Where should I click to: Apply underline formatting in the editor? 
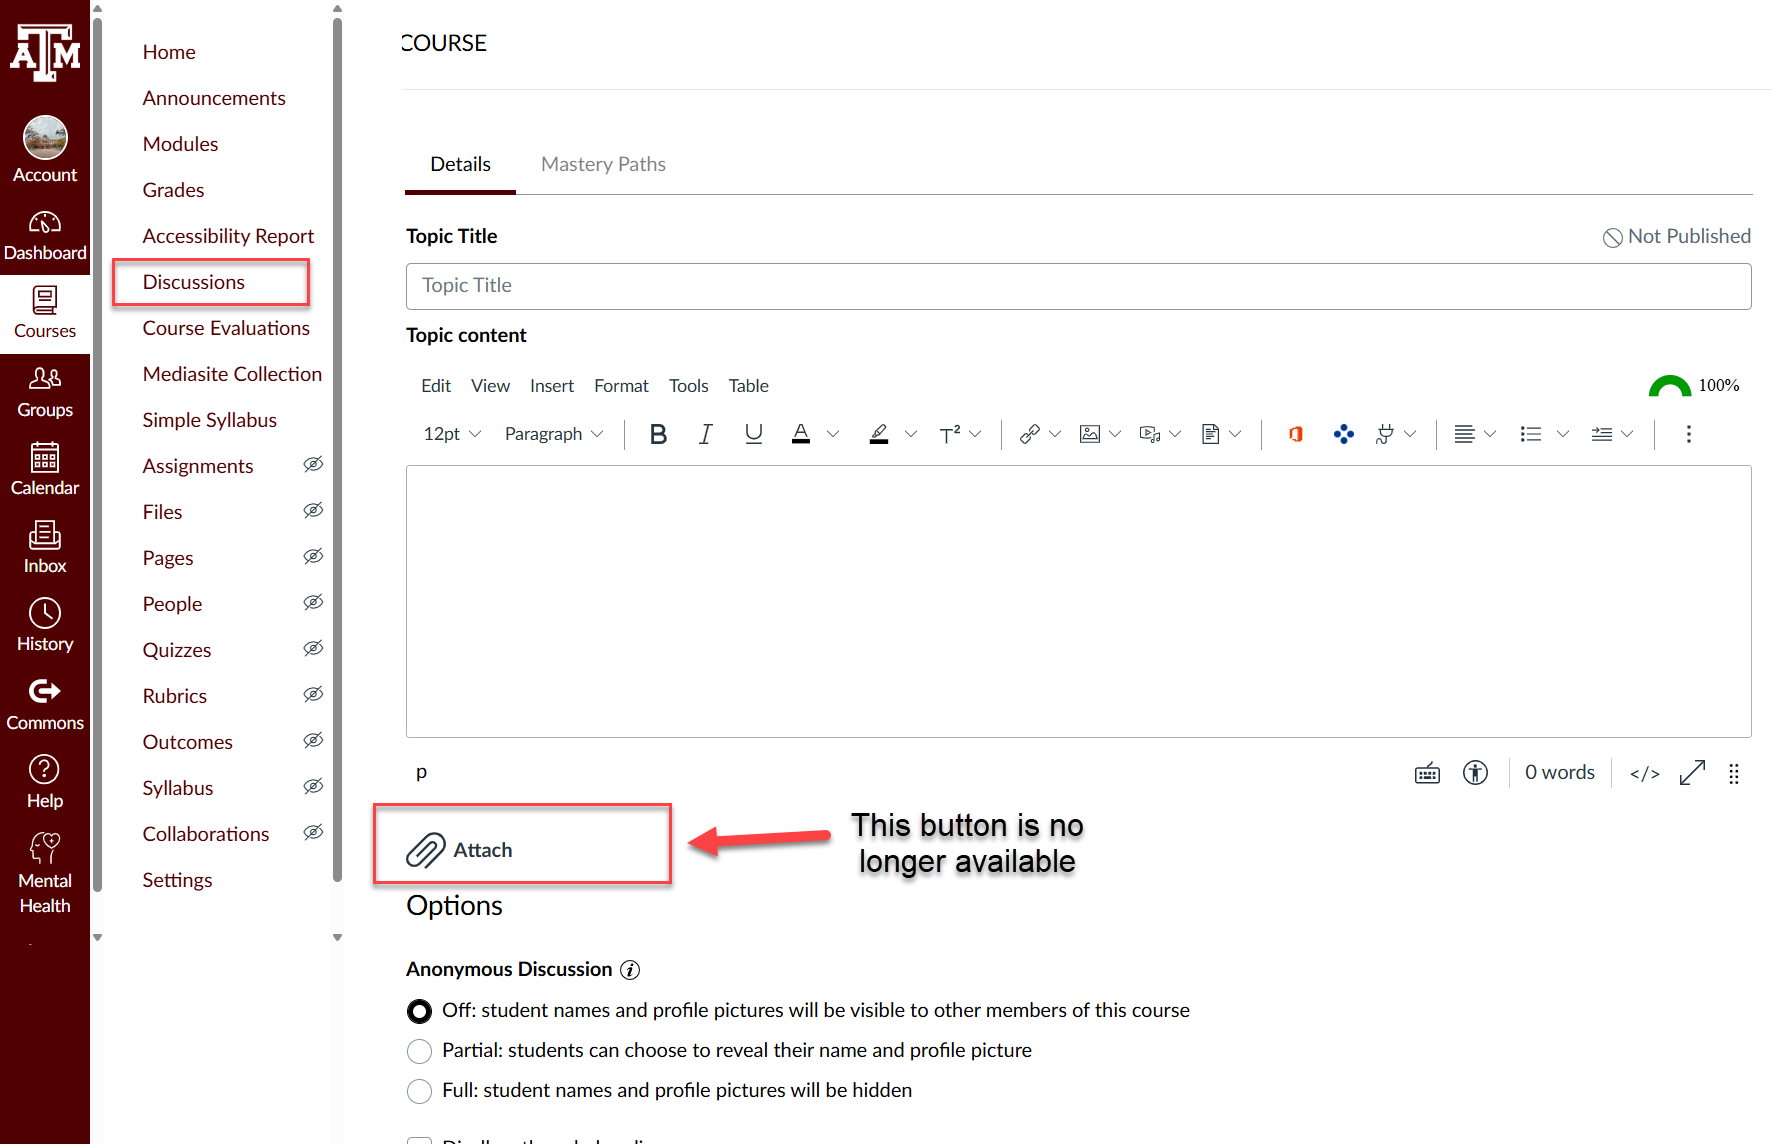(753, 434)
